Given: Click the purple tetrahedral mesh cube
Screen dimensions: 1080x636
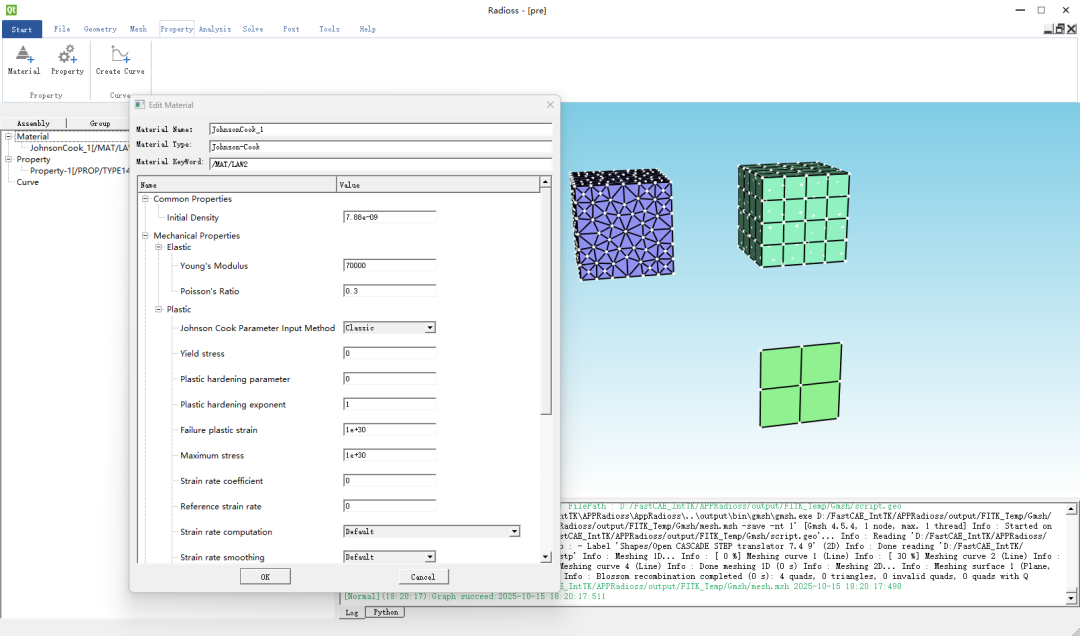Looking at the screenshot, I should pyautogui.click(x=621, y=225).
